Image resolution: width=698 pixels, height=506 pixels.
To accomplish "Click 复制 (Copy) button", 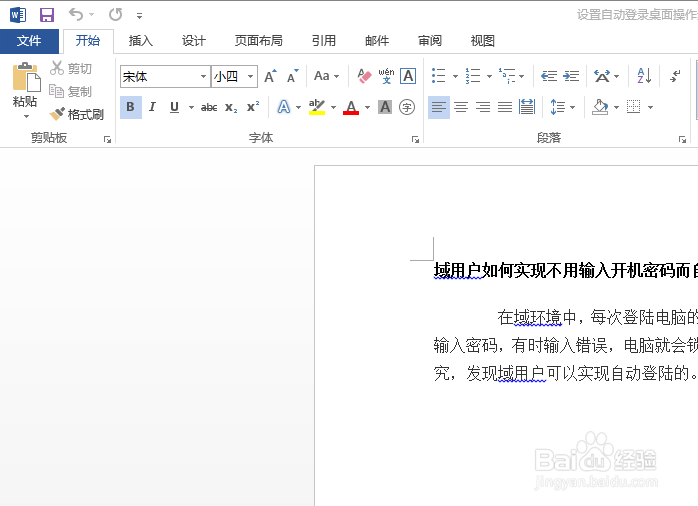I will point(70,91).
